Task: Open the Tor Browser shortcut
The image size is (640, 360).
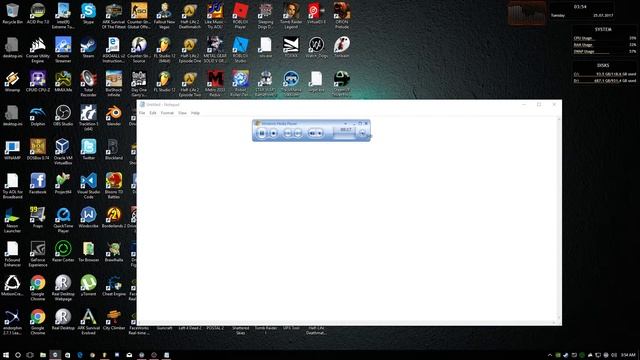Action: click(88, 251)
